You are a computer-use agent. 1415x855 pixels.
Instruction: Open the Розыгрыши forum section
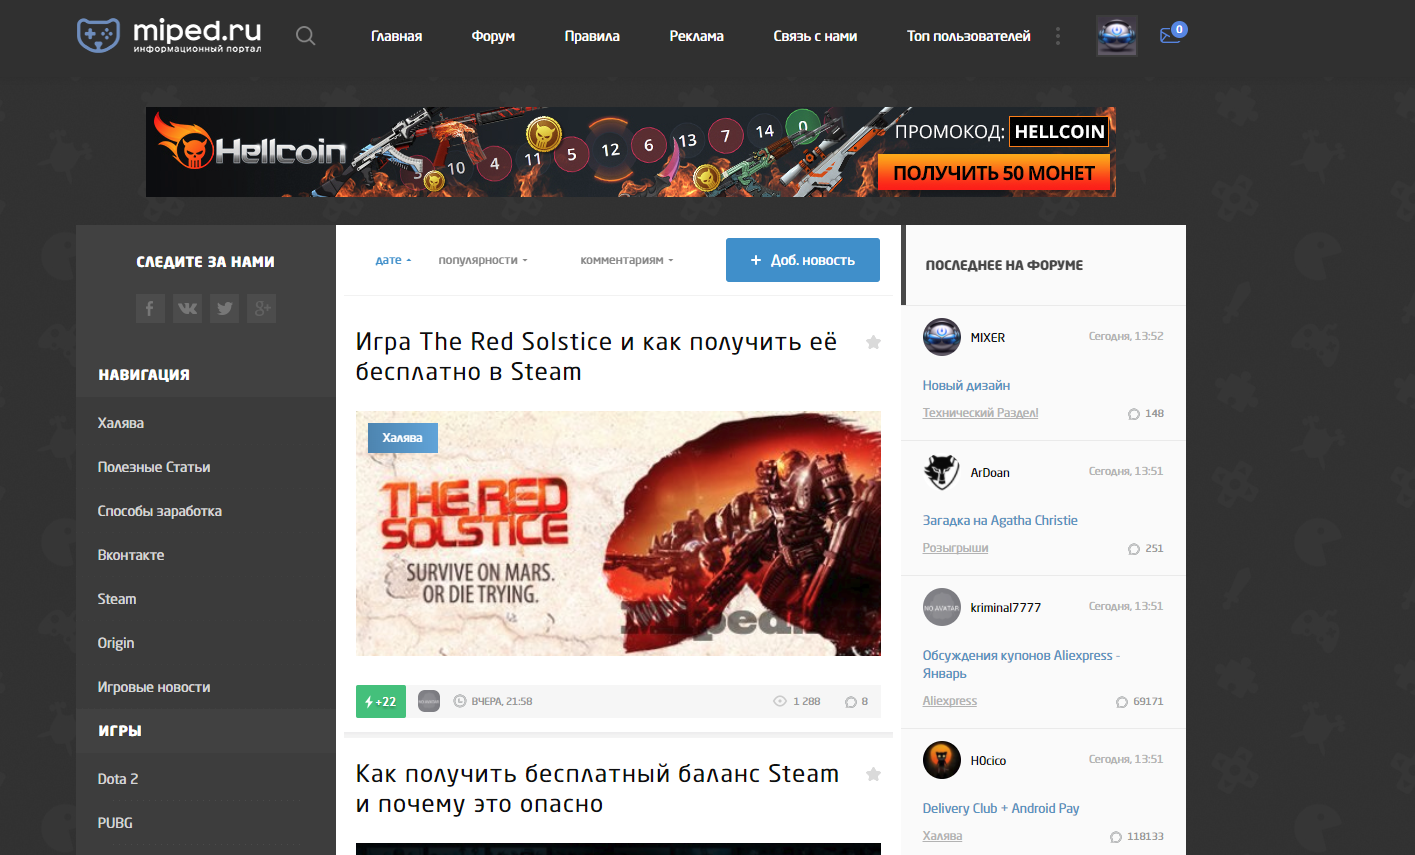[955, 548]
